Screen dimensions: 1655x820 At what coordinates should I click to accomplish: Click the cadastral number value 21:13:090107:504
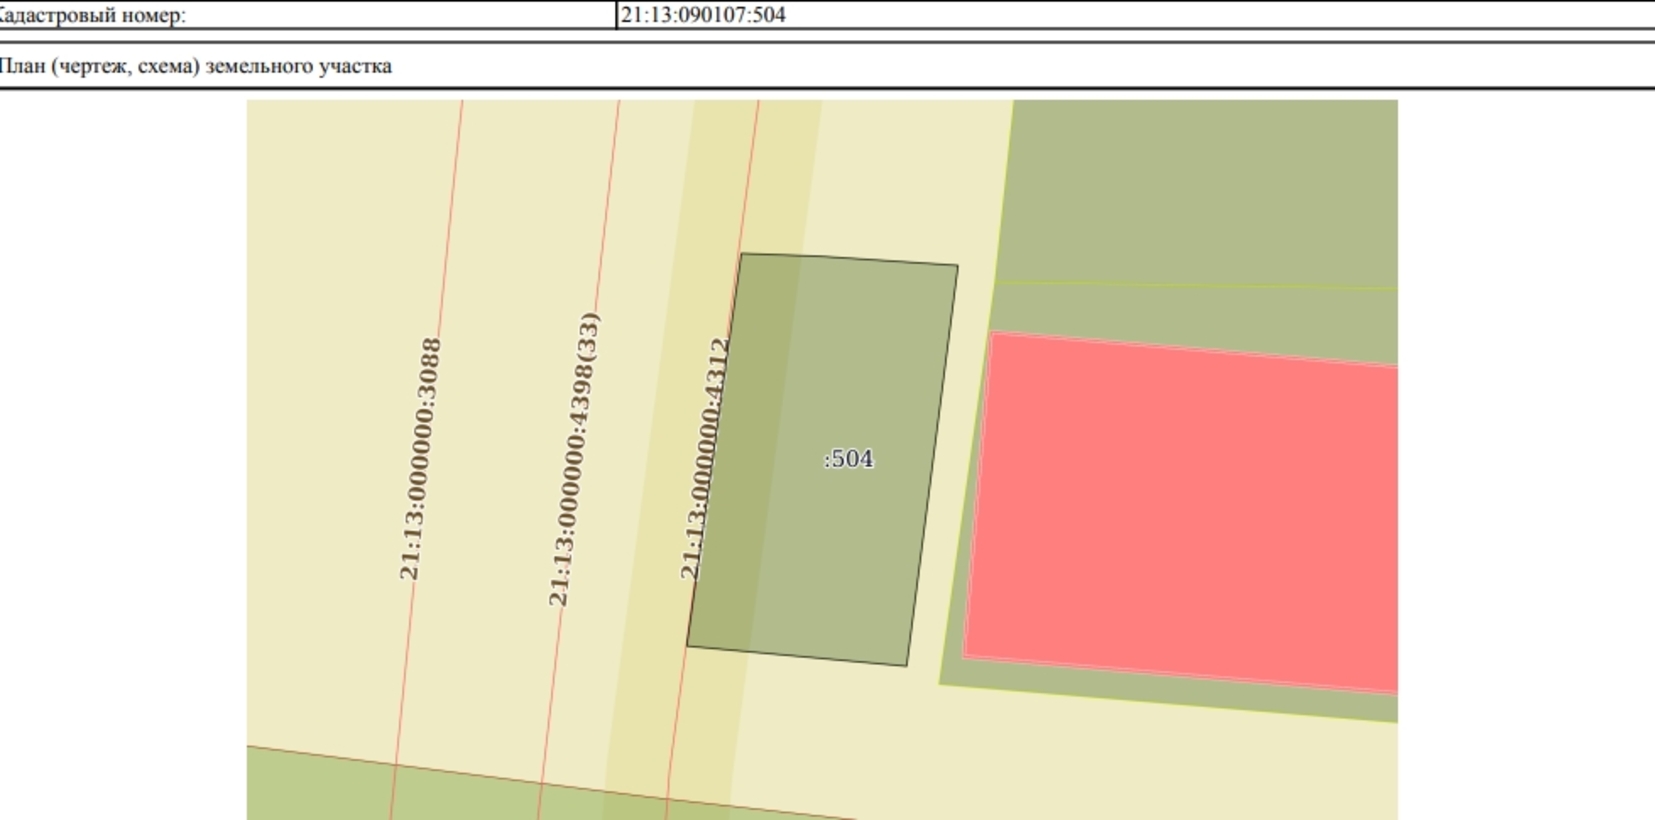703,15
